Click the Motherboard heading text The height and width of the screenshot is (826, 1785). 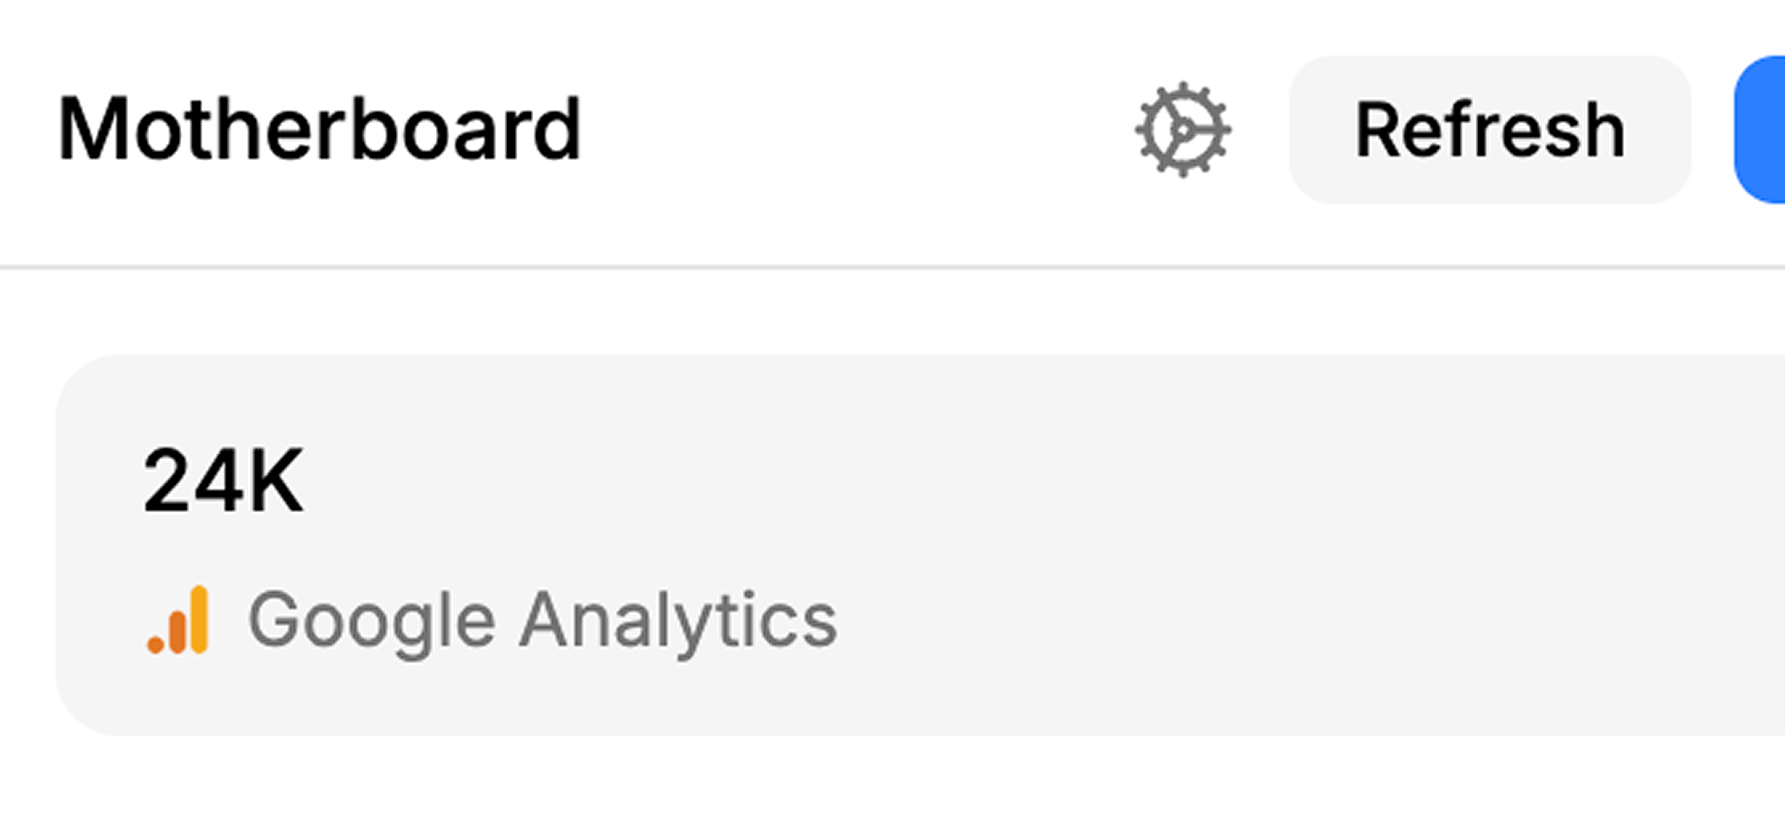pos(319,130)
